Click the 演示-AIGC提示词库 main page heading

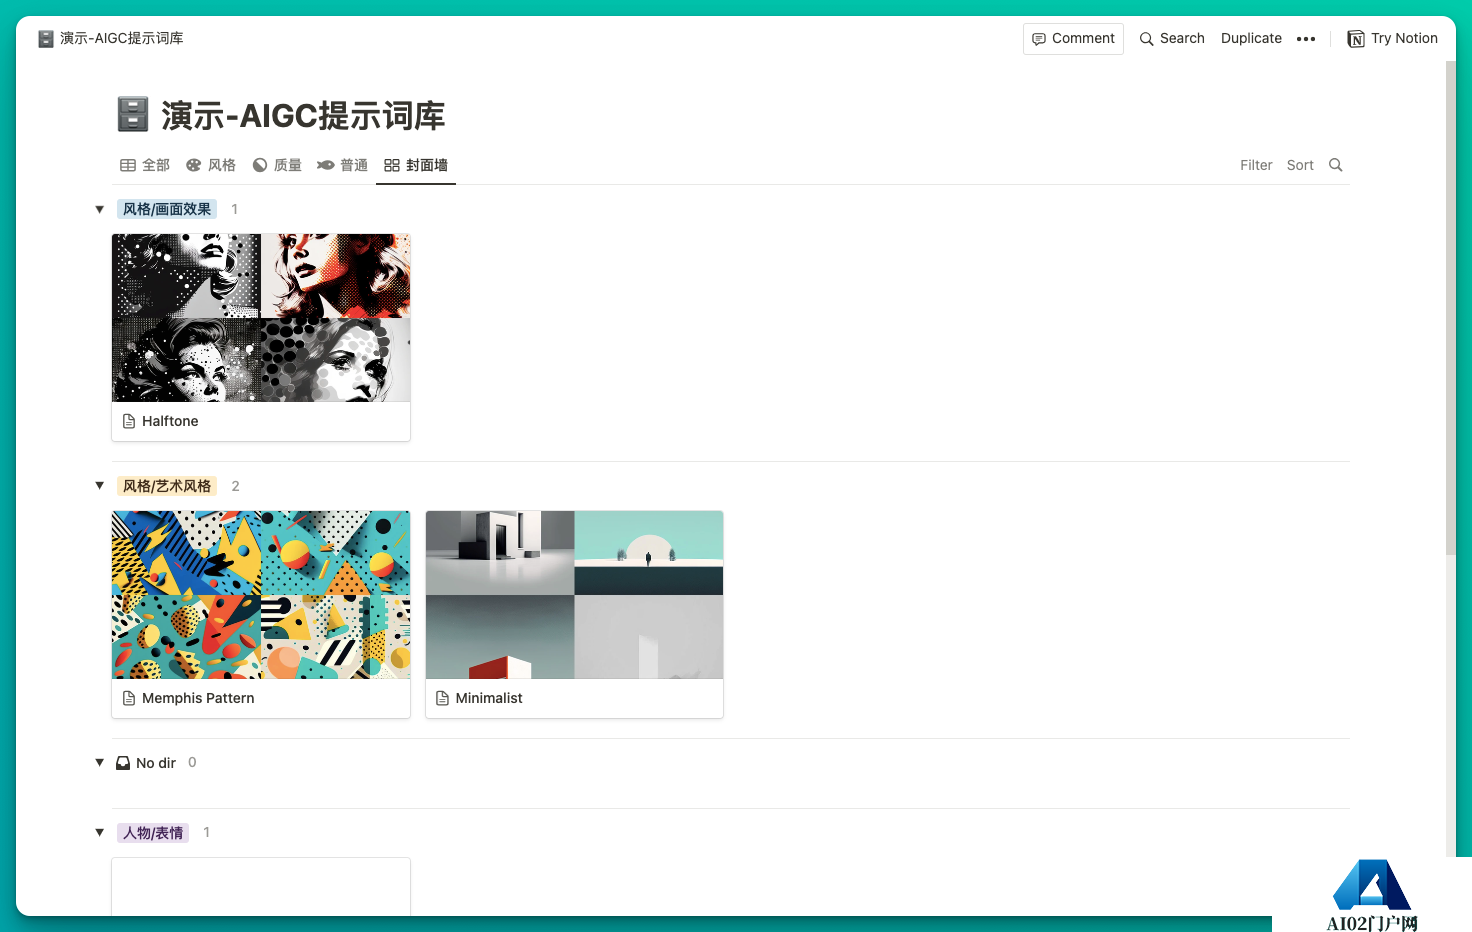[x=303, y=115]
